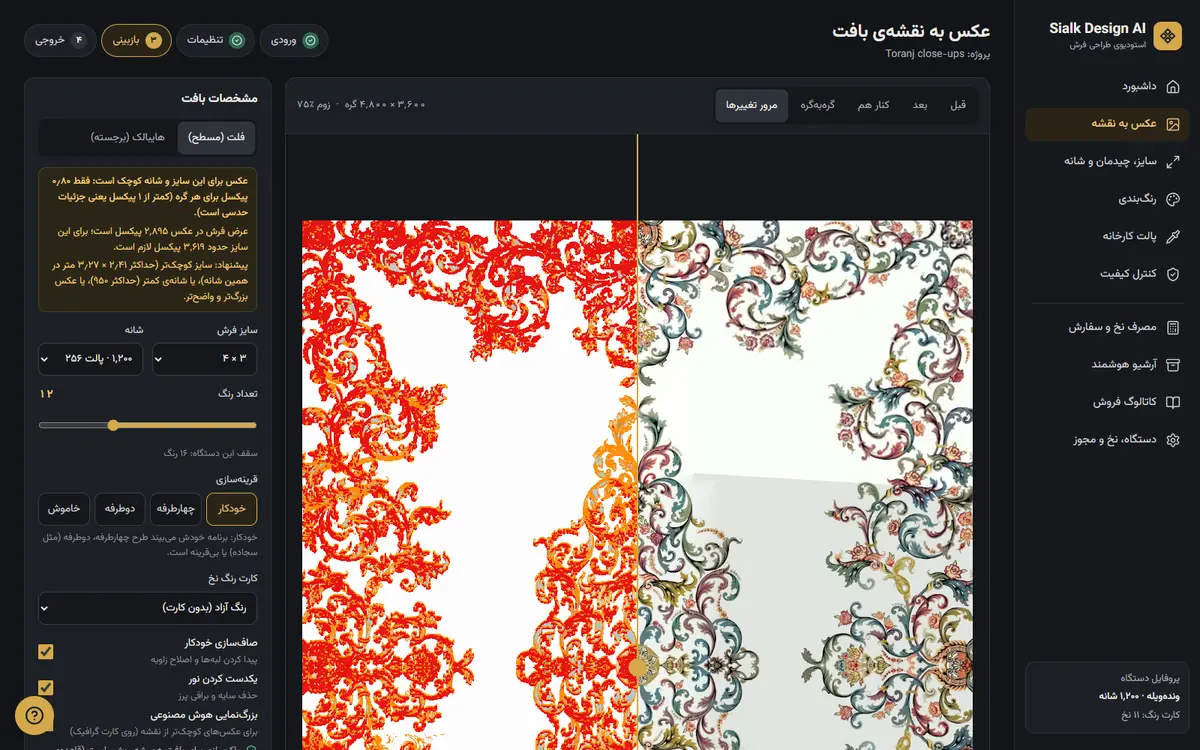This screenshot has width=1200, height=750.
Task: Switch to the کنار هم view tab
Action: tap(873, 105)
